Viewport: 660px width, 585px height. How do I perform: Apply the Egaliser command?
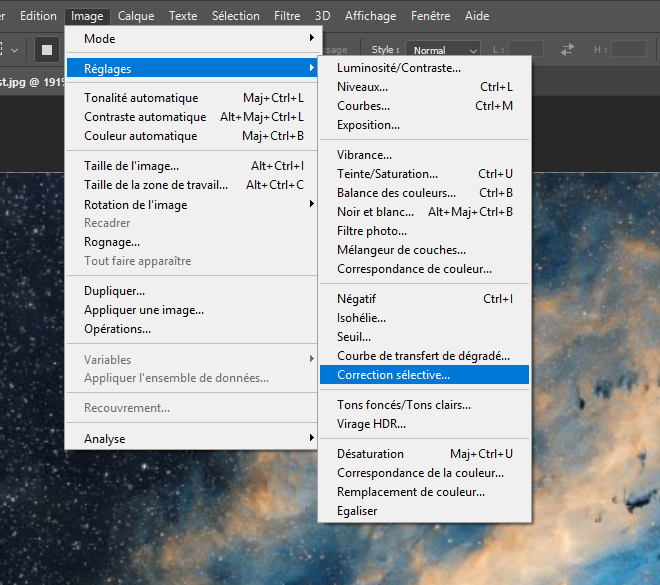[424, 511]
